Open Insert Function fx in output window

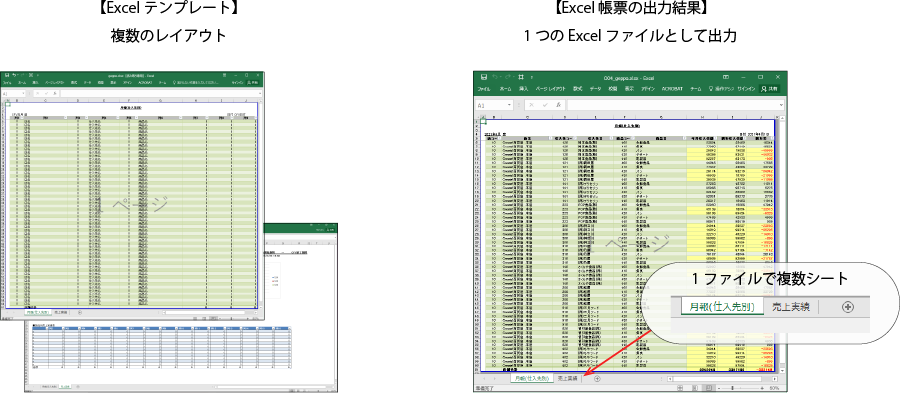click(558, 105)
